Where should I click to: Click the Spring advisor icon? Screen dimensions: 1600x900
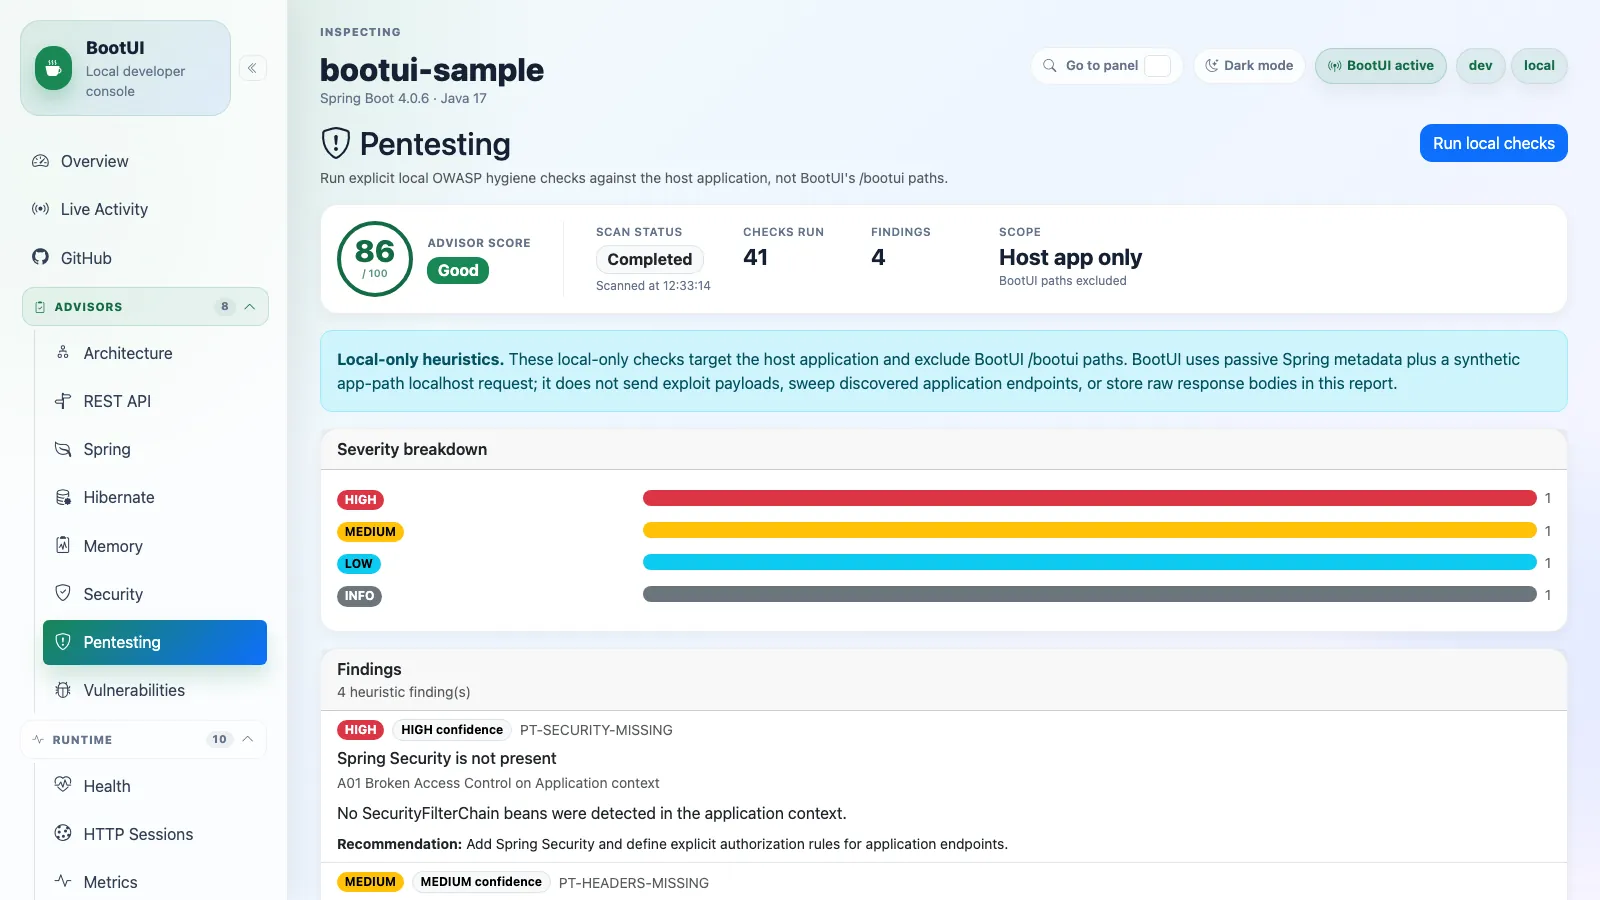click(x=63, y=449)
